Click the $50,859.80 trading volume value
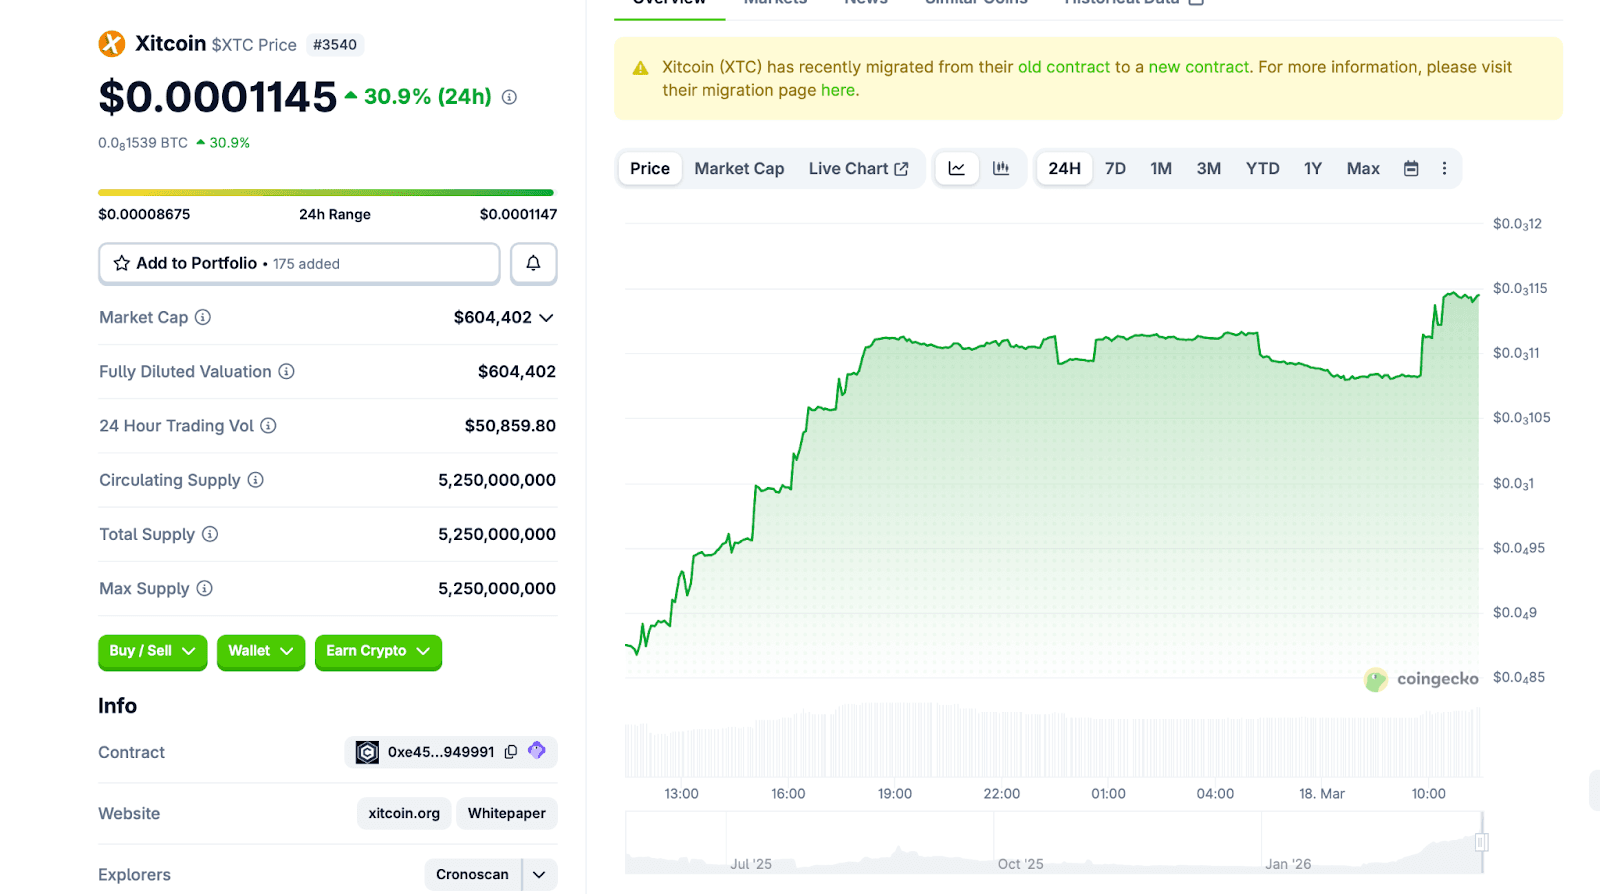 point(510,426)
